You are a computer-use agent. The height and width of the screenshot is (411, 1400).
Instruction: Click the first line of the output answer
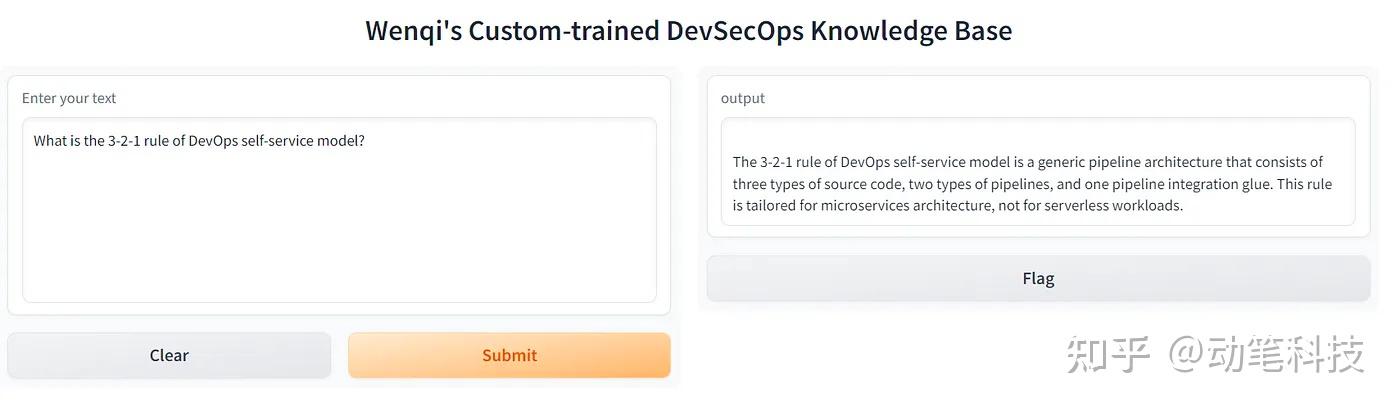pyautogui.click(x=1028, y=162)
